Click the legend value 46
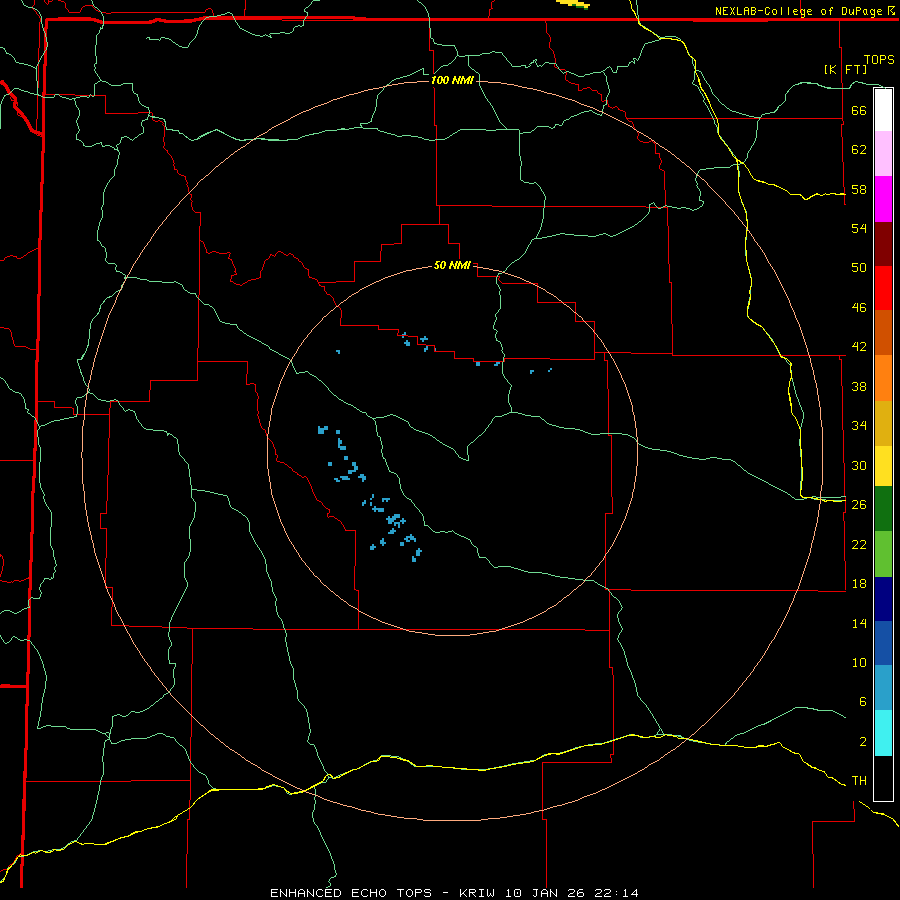 [859, 308]
